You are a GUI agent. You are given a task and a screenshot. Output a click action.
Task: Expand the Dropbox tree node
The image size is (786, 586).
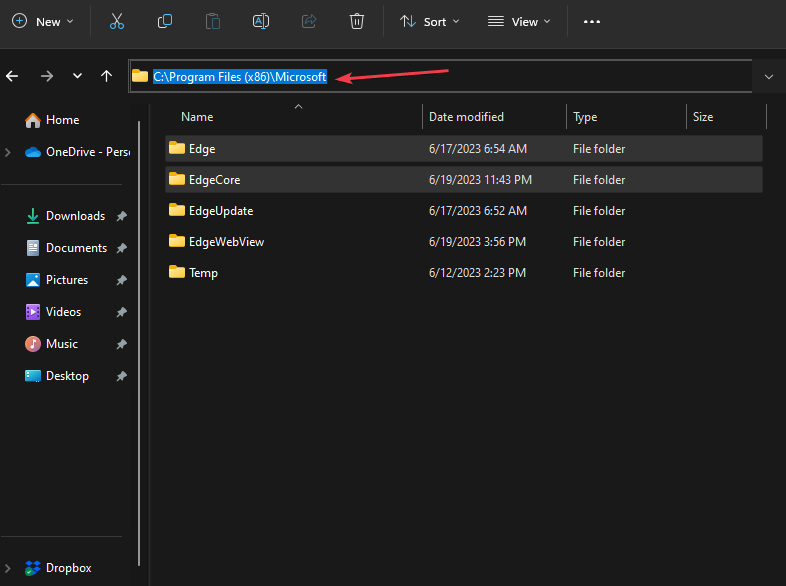pos(8,568)
